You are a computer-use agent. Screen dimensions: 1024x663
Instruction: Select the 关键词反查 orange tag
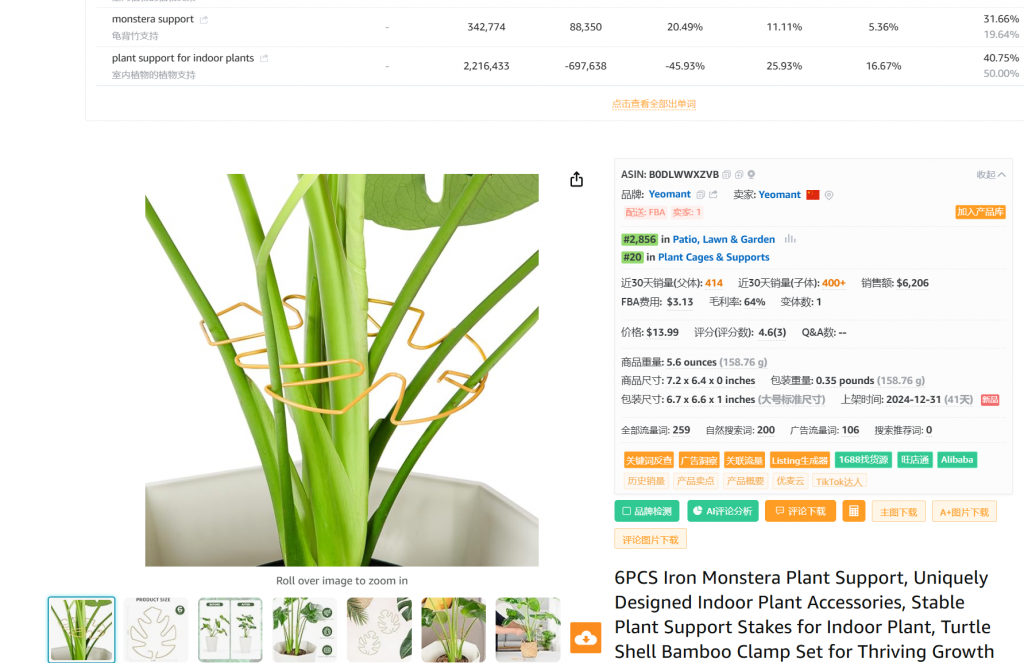click(x=648, y=461)
